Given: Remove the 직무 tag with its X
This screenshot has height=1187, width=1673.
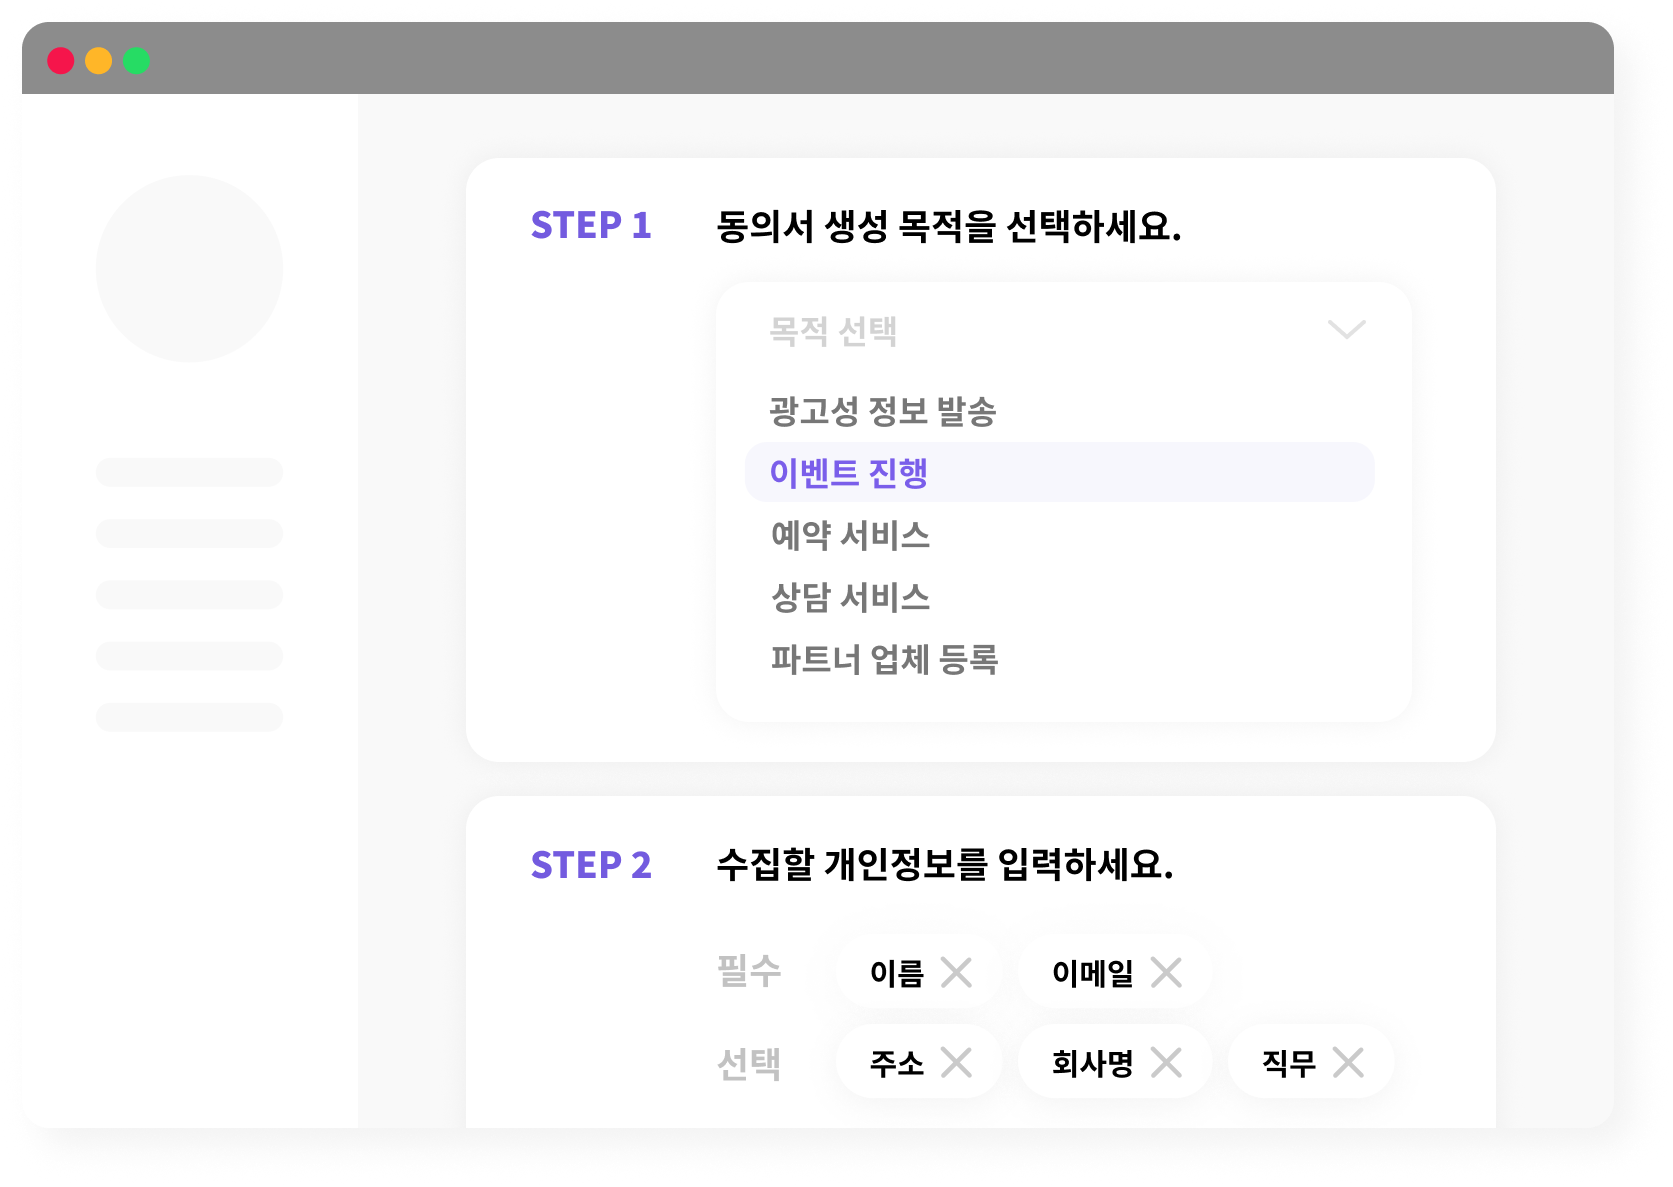Looking at the screenshot, I should point(1348,1062).
